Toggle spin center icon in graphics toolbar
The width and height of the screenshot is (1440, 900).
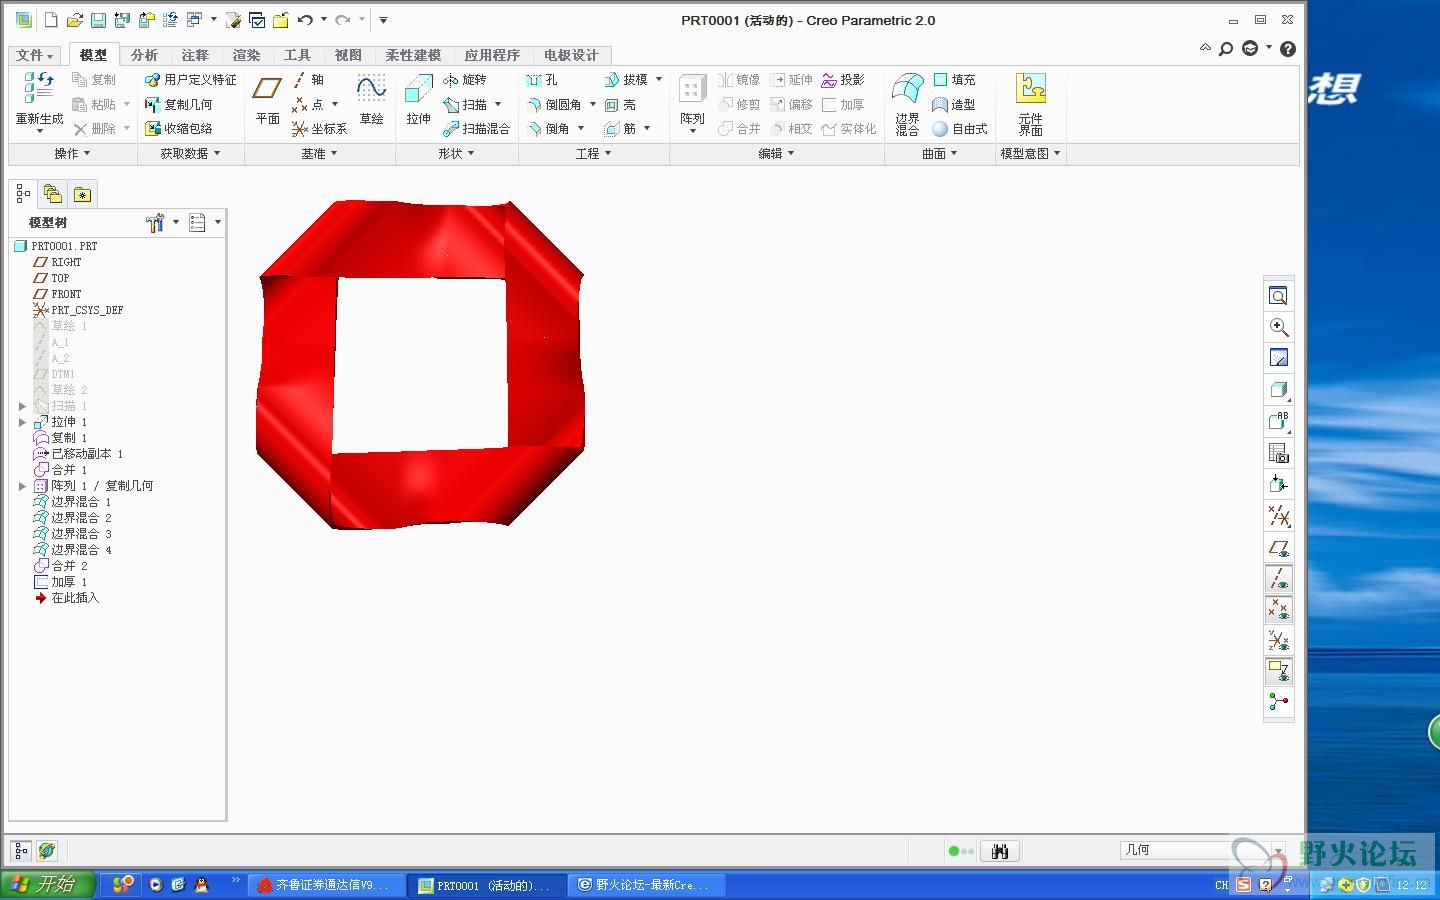tap(1278, 702)
